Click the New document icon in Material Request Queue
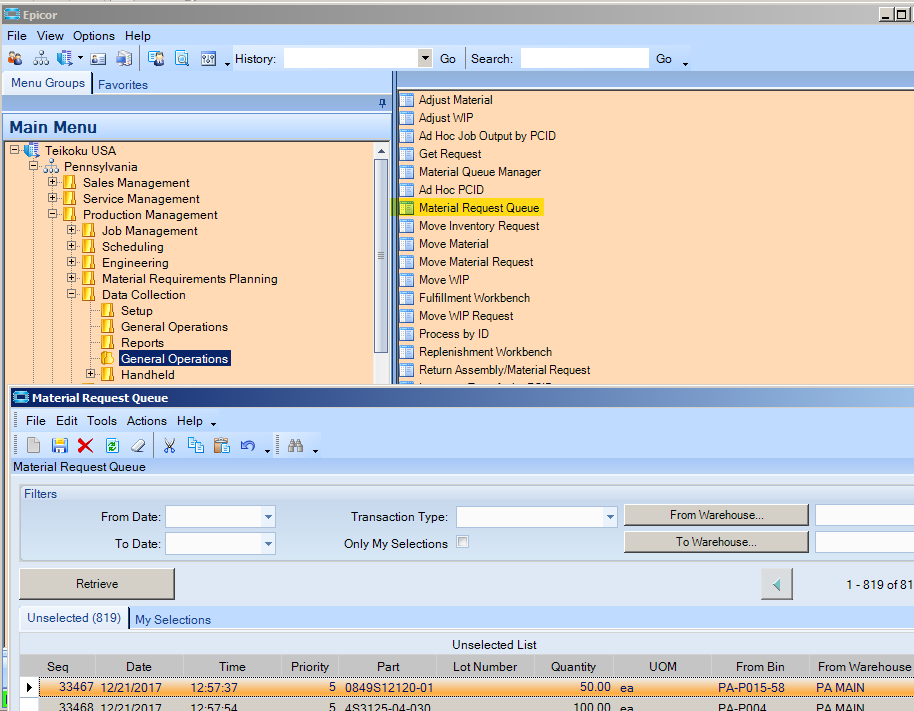 pyautogui.click(x=33, y=446)
